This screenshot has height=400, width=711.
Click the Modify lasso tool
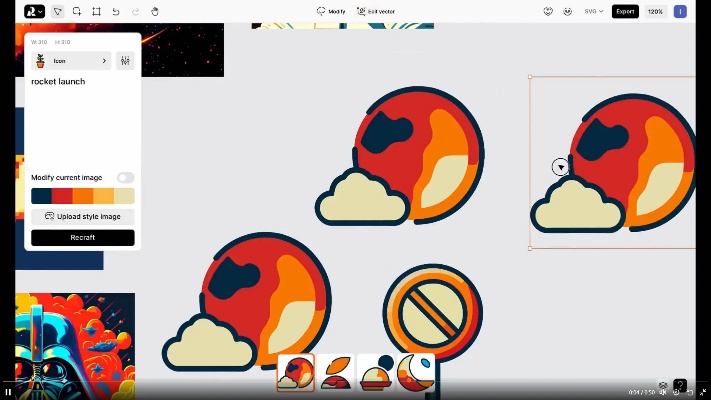331,11
